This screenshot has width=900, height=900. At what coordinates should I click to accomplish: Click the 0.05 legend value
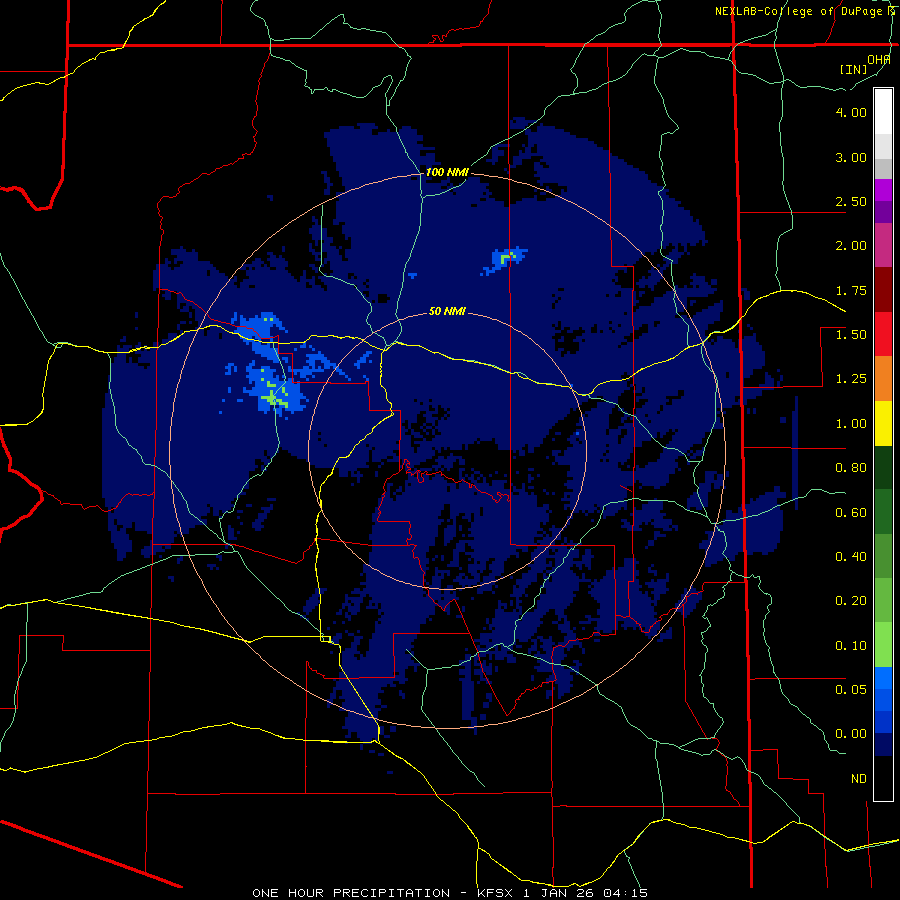click(x=851, y=689)
